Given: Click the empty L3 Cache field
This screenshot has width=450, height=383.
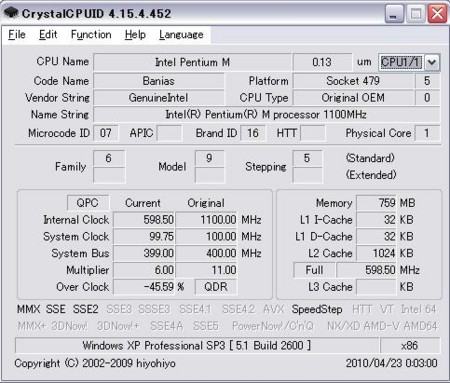Looking at the screenshot, I should 376,287.
